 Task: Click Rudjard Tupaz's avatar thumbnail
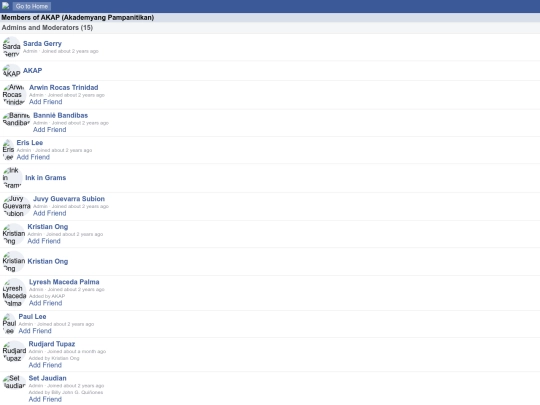pyautogui.click(x=14, y=351)
